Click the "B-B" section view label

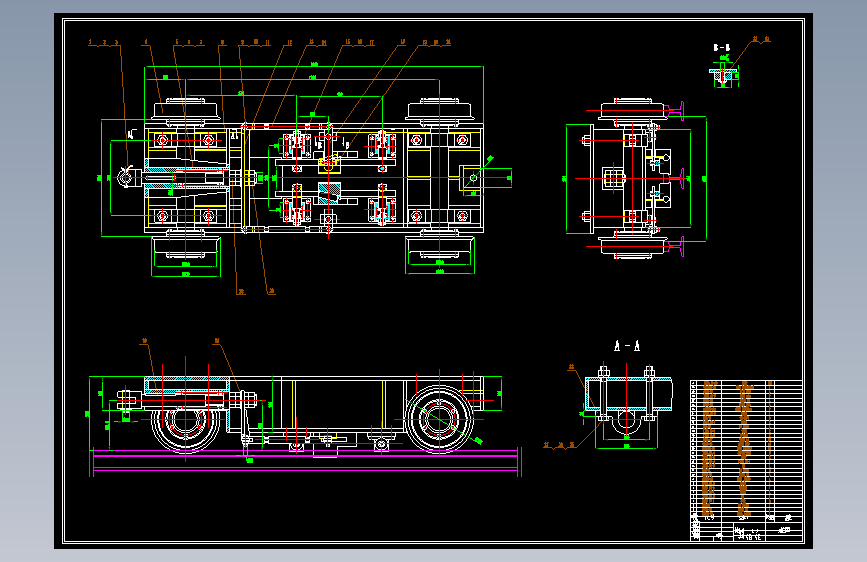[722, 48]
